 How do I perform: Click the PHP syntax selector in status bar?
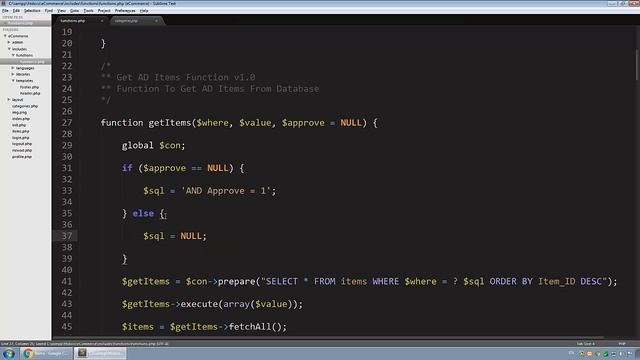point(622,344)
